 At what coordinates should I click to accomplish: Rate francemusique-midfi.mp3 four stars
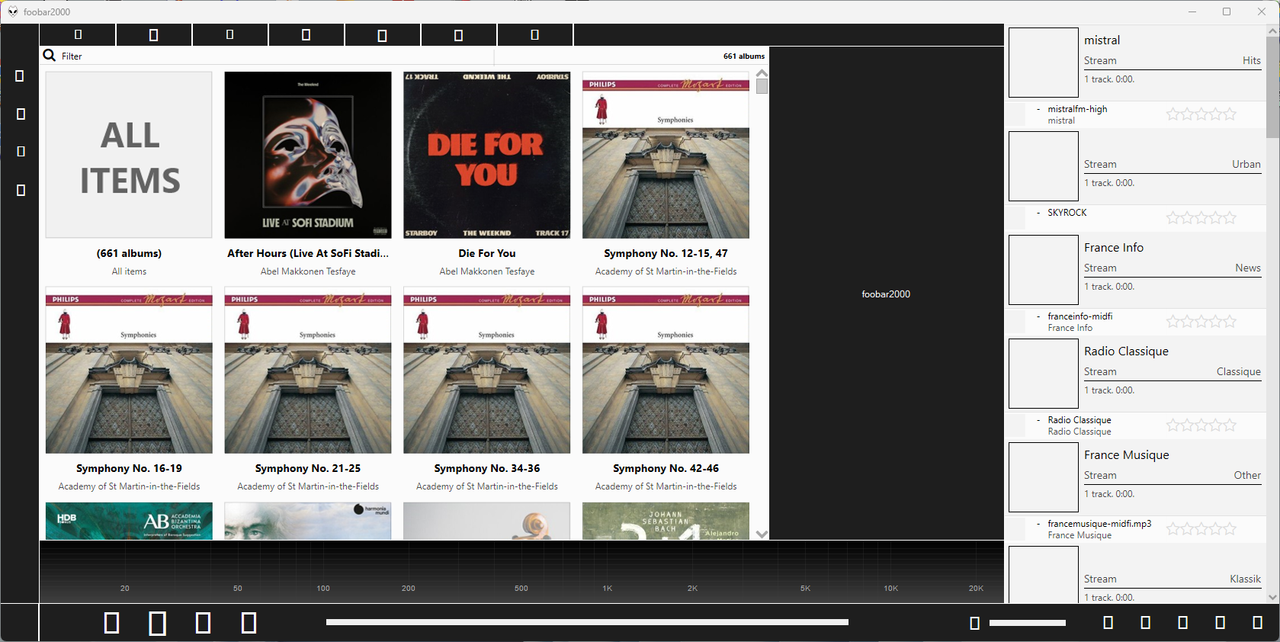click(x=1216, y=529)
